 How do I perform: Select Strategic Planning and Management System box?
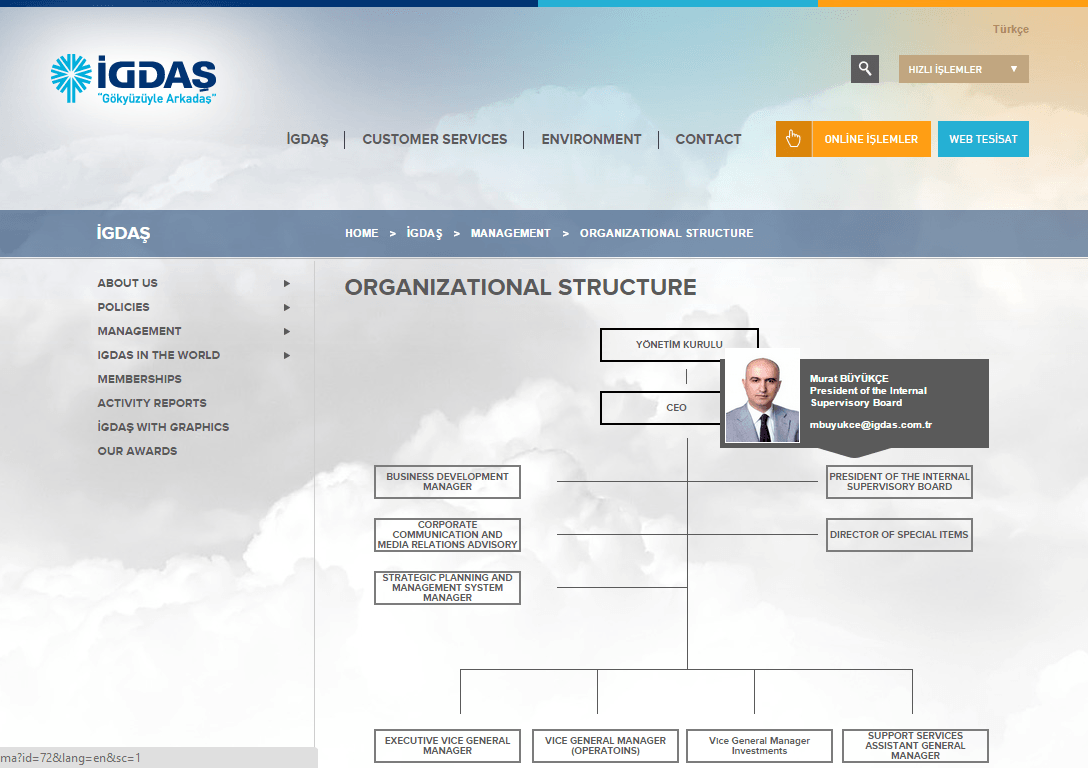[x=448, y=588]
